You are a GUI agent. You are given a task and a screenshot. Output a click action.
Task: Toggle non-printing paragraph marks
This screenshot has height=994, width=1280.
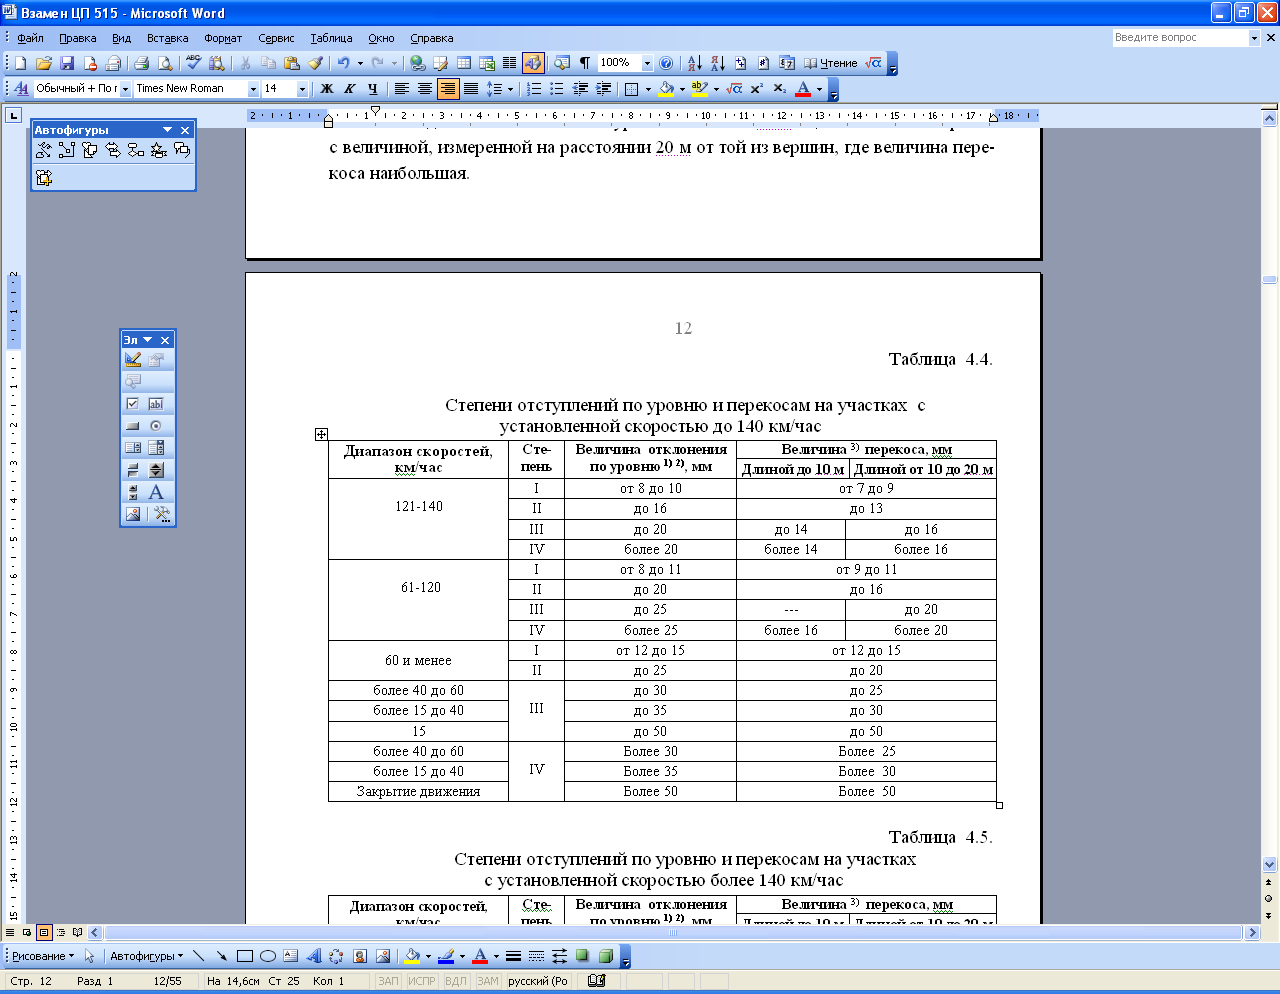click(x=585, y=63)
